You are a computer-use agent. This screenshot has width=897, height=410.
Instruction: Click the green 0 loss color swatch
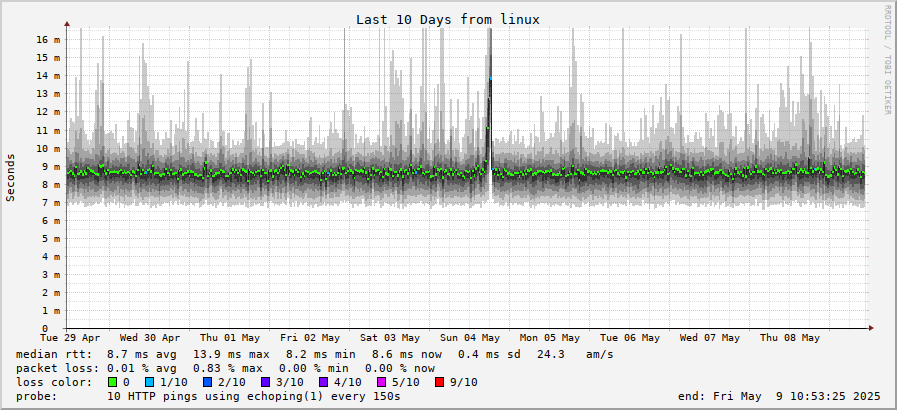click(x=112, y=382)
